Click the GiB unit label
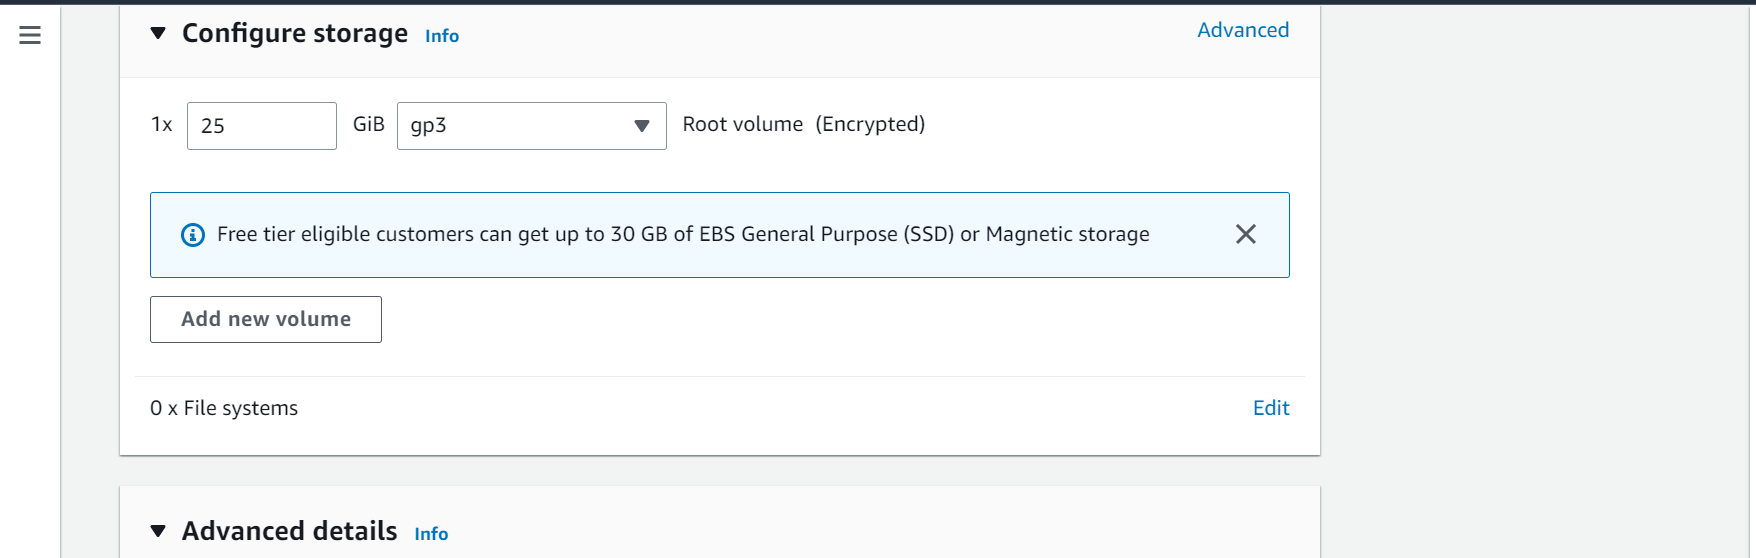The width and height of the screenshot is (1756, 558). coord(369,124)
